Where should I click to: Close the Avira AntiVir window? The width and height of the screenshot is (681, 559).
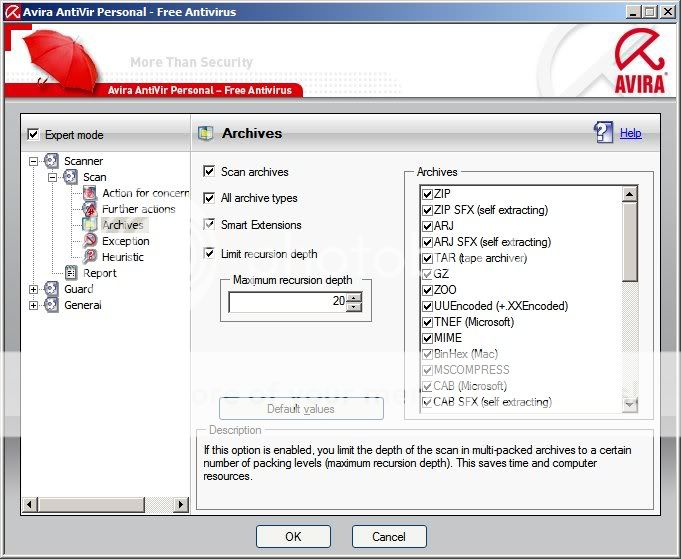pos(668,11)
